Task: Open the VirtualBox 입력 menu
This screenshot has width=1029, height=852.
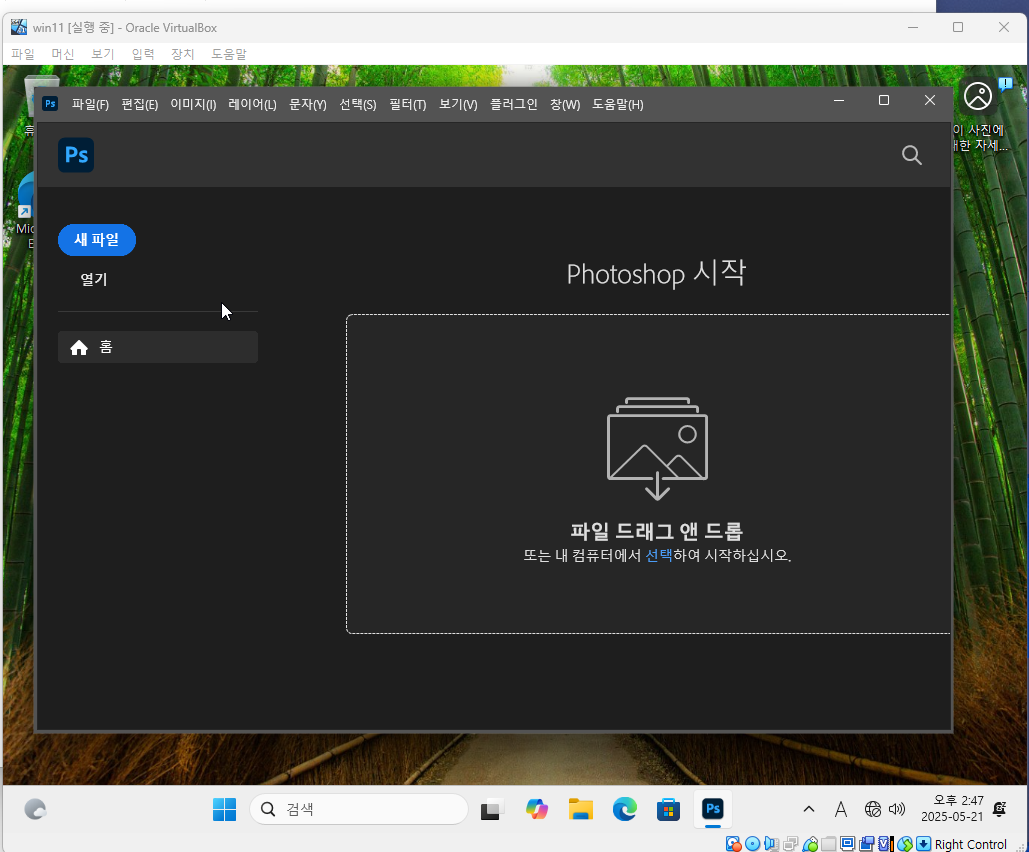Action: pos(142,54)
